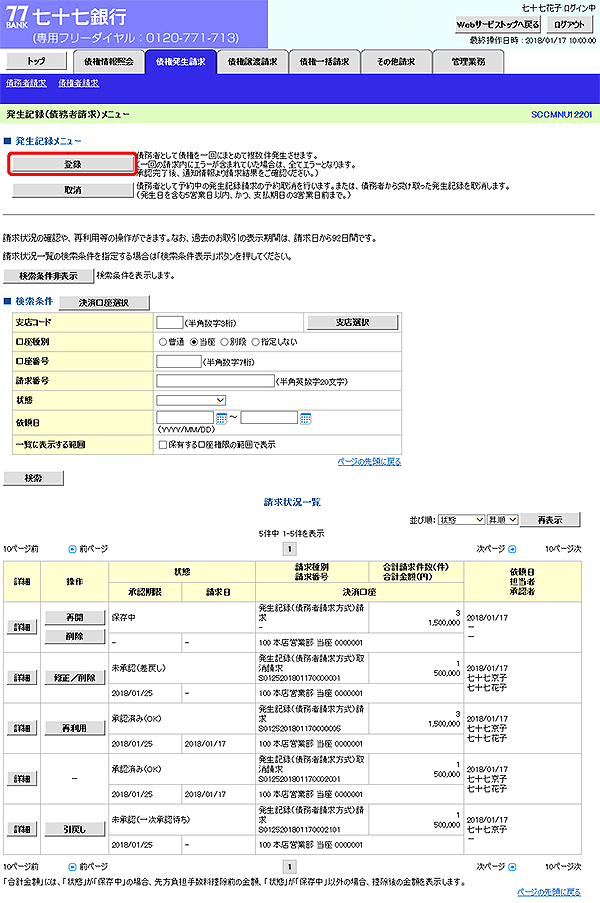Click the 依頼日 start date field
Viewport: 600px width, 903px height.
185,418
